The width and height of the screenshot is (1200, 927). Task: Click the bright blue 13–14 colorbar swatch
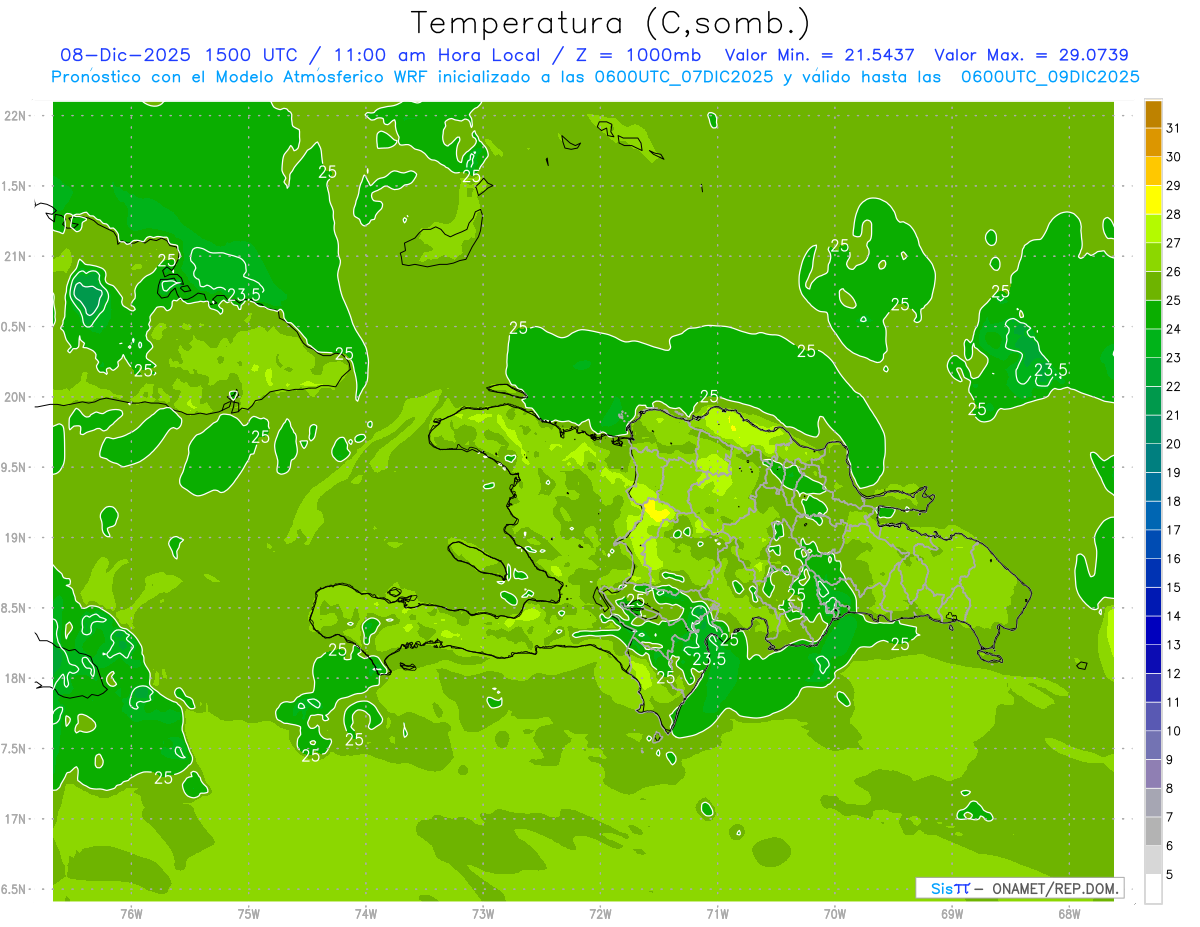coord(1153,630)
